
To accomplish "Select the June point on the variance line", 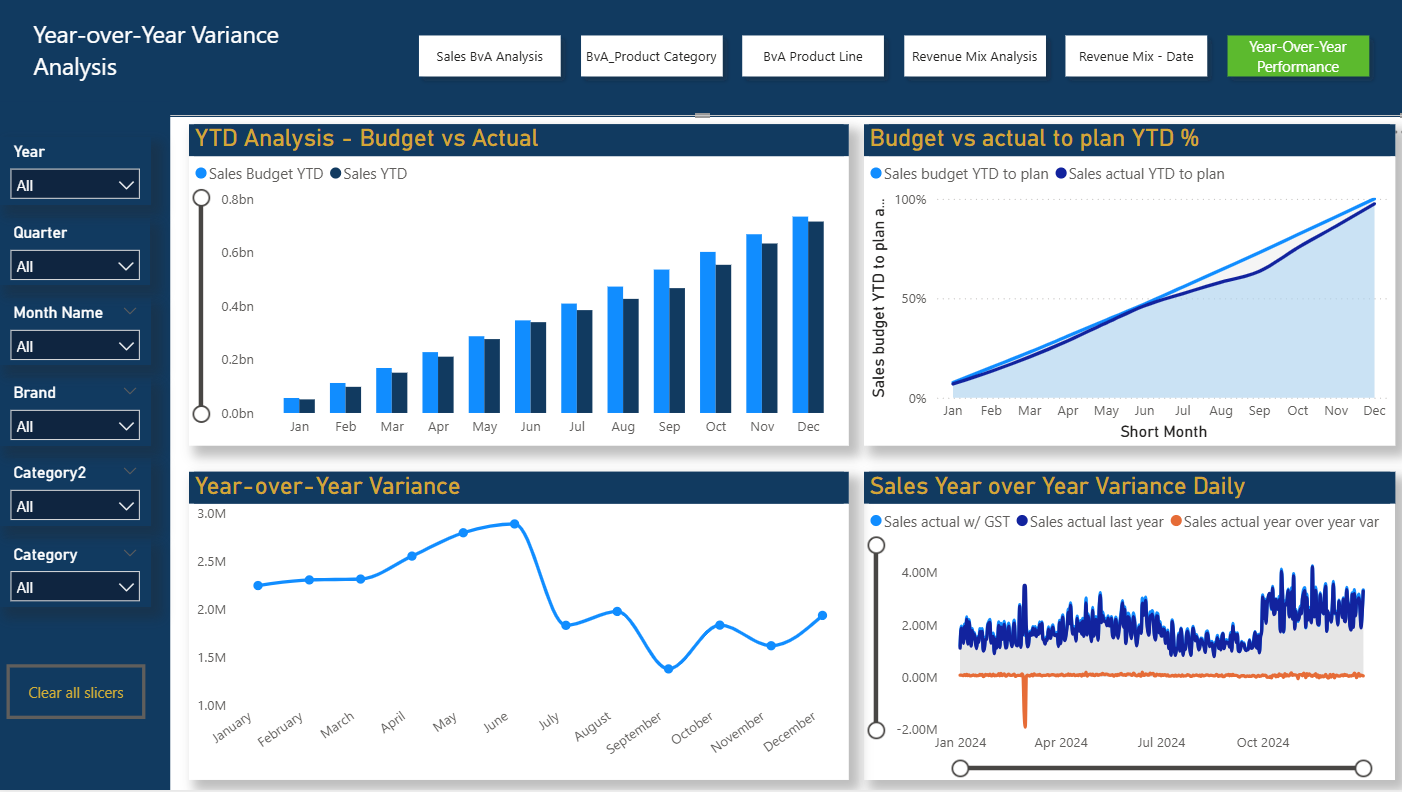I will click(x=514, y=522).
